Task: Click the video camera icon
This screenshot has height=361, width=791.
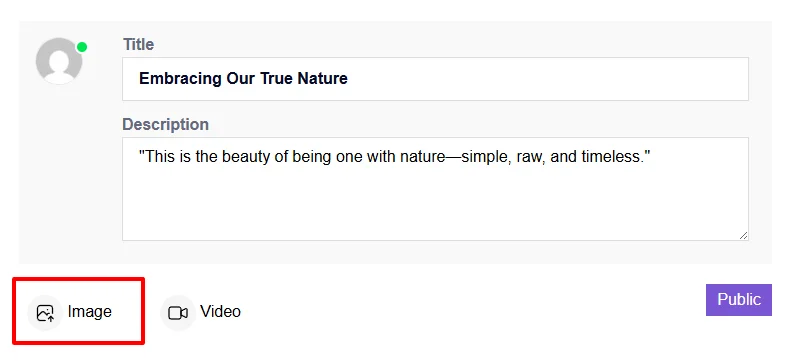Action: (x=178, y=313)
